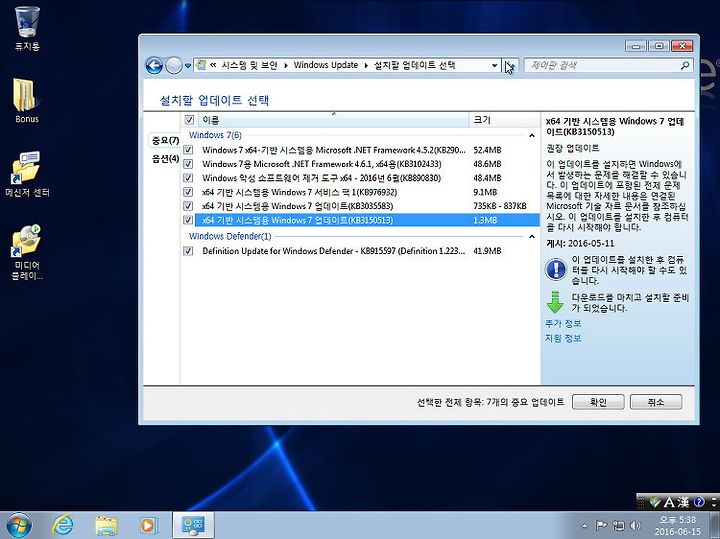Launch Internet Explorer from taskbar
Image resolution: width=720 pixels, height=539 pixels.
pos(63,525)
